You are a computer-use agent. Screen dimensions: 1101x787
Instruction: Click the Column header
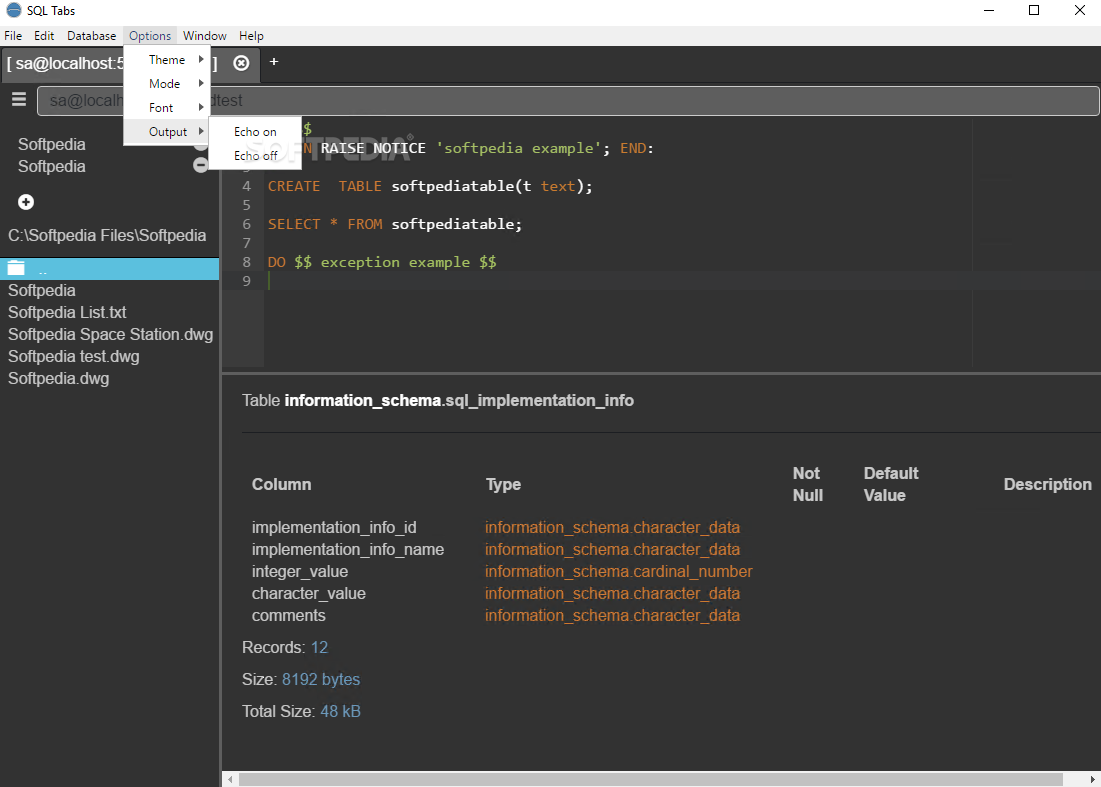(282, 484)
